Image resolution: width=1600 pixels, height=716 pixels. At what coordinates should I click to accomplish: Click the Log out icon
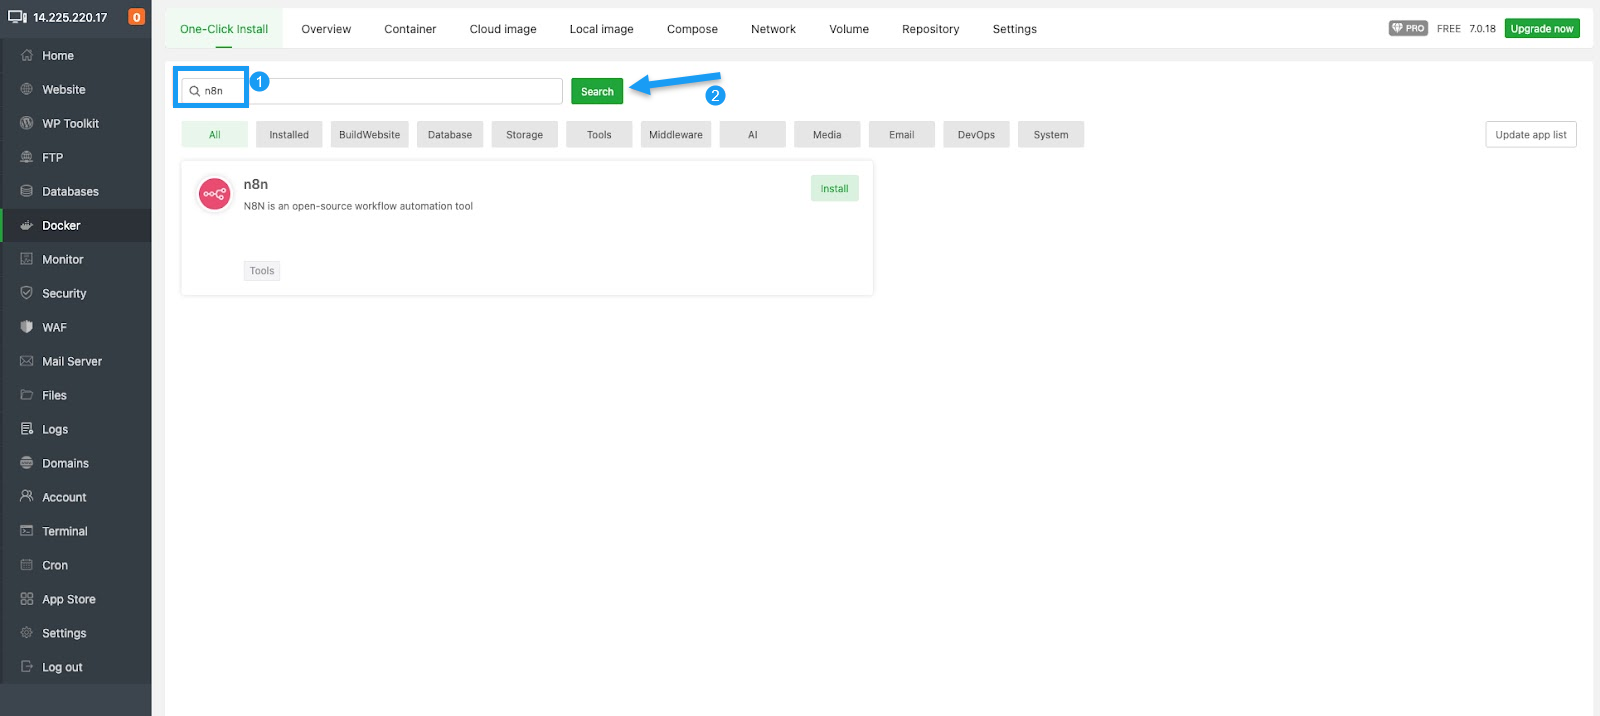27,667
